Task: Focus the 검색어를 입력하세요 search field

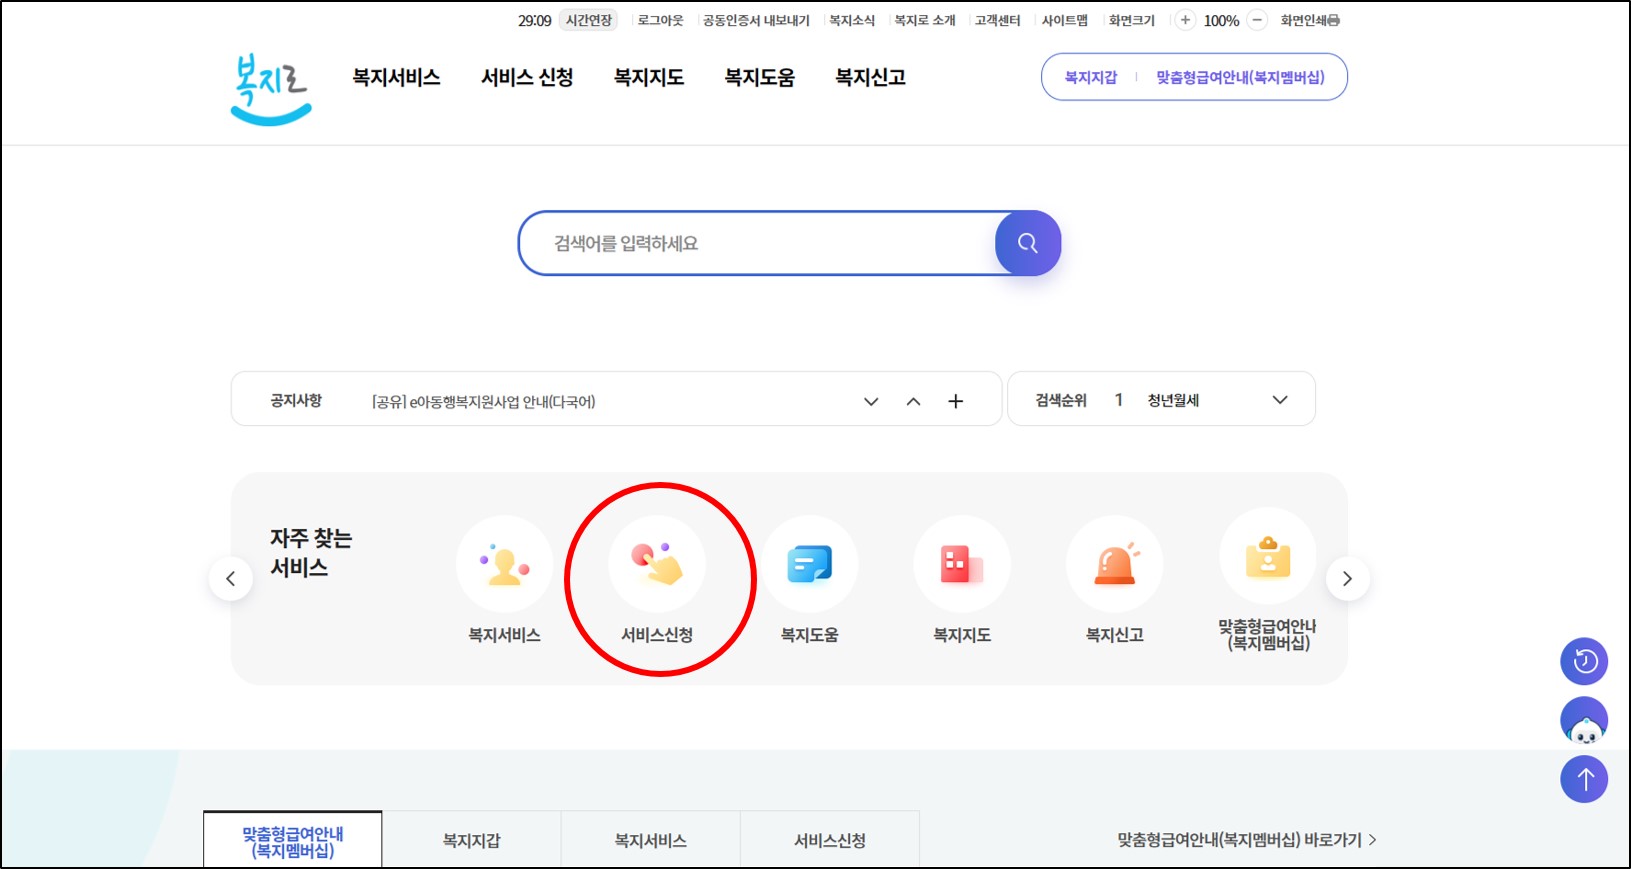Action: click(758, 243)
